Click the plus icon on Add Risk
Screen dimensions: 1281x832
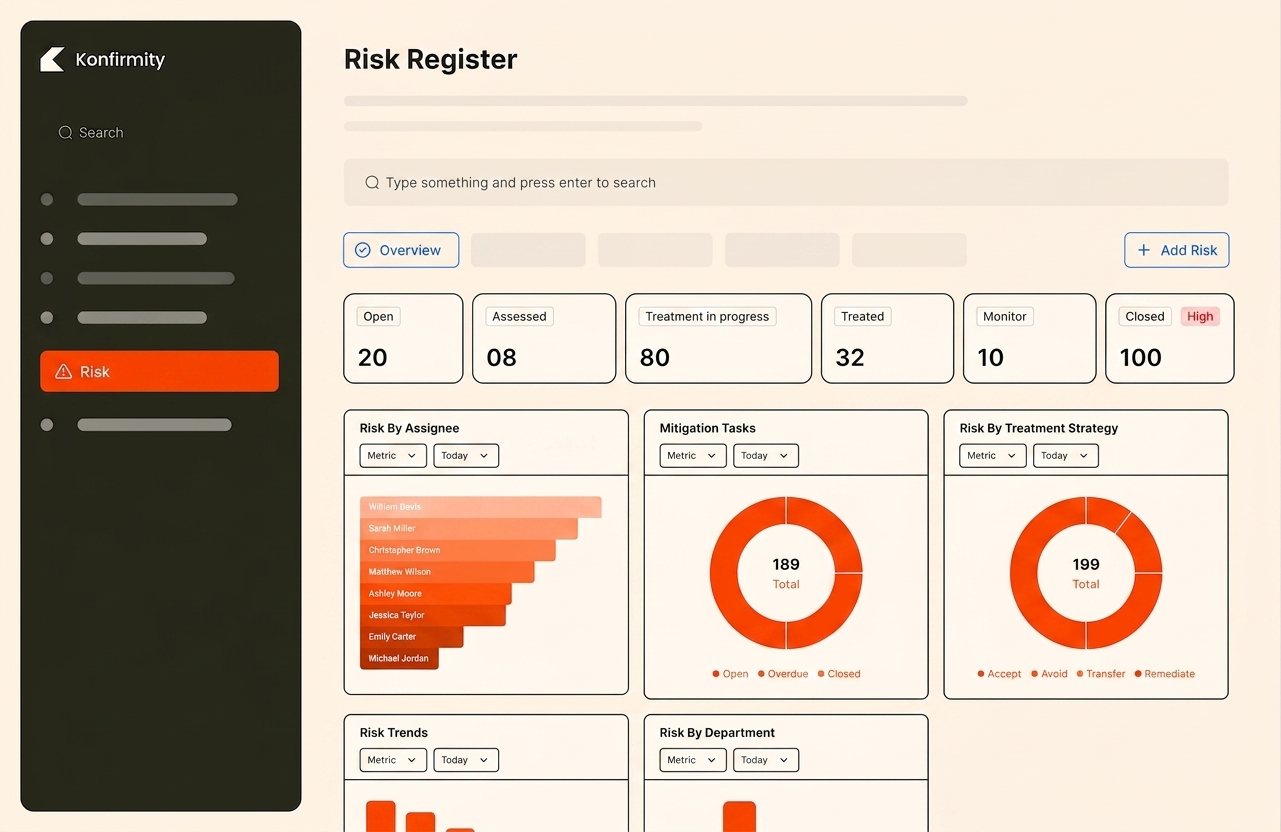pos(1144,250)
